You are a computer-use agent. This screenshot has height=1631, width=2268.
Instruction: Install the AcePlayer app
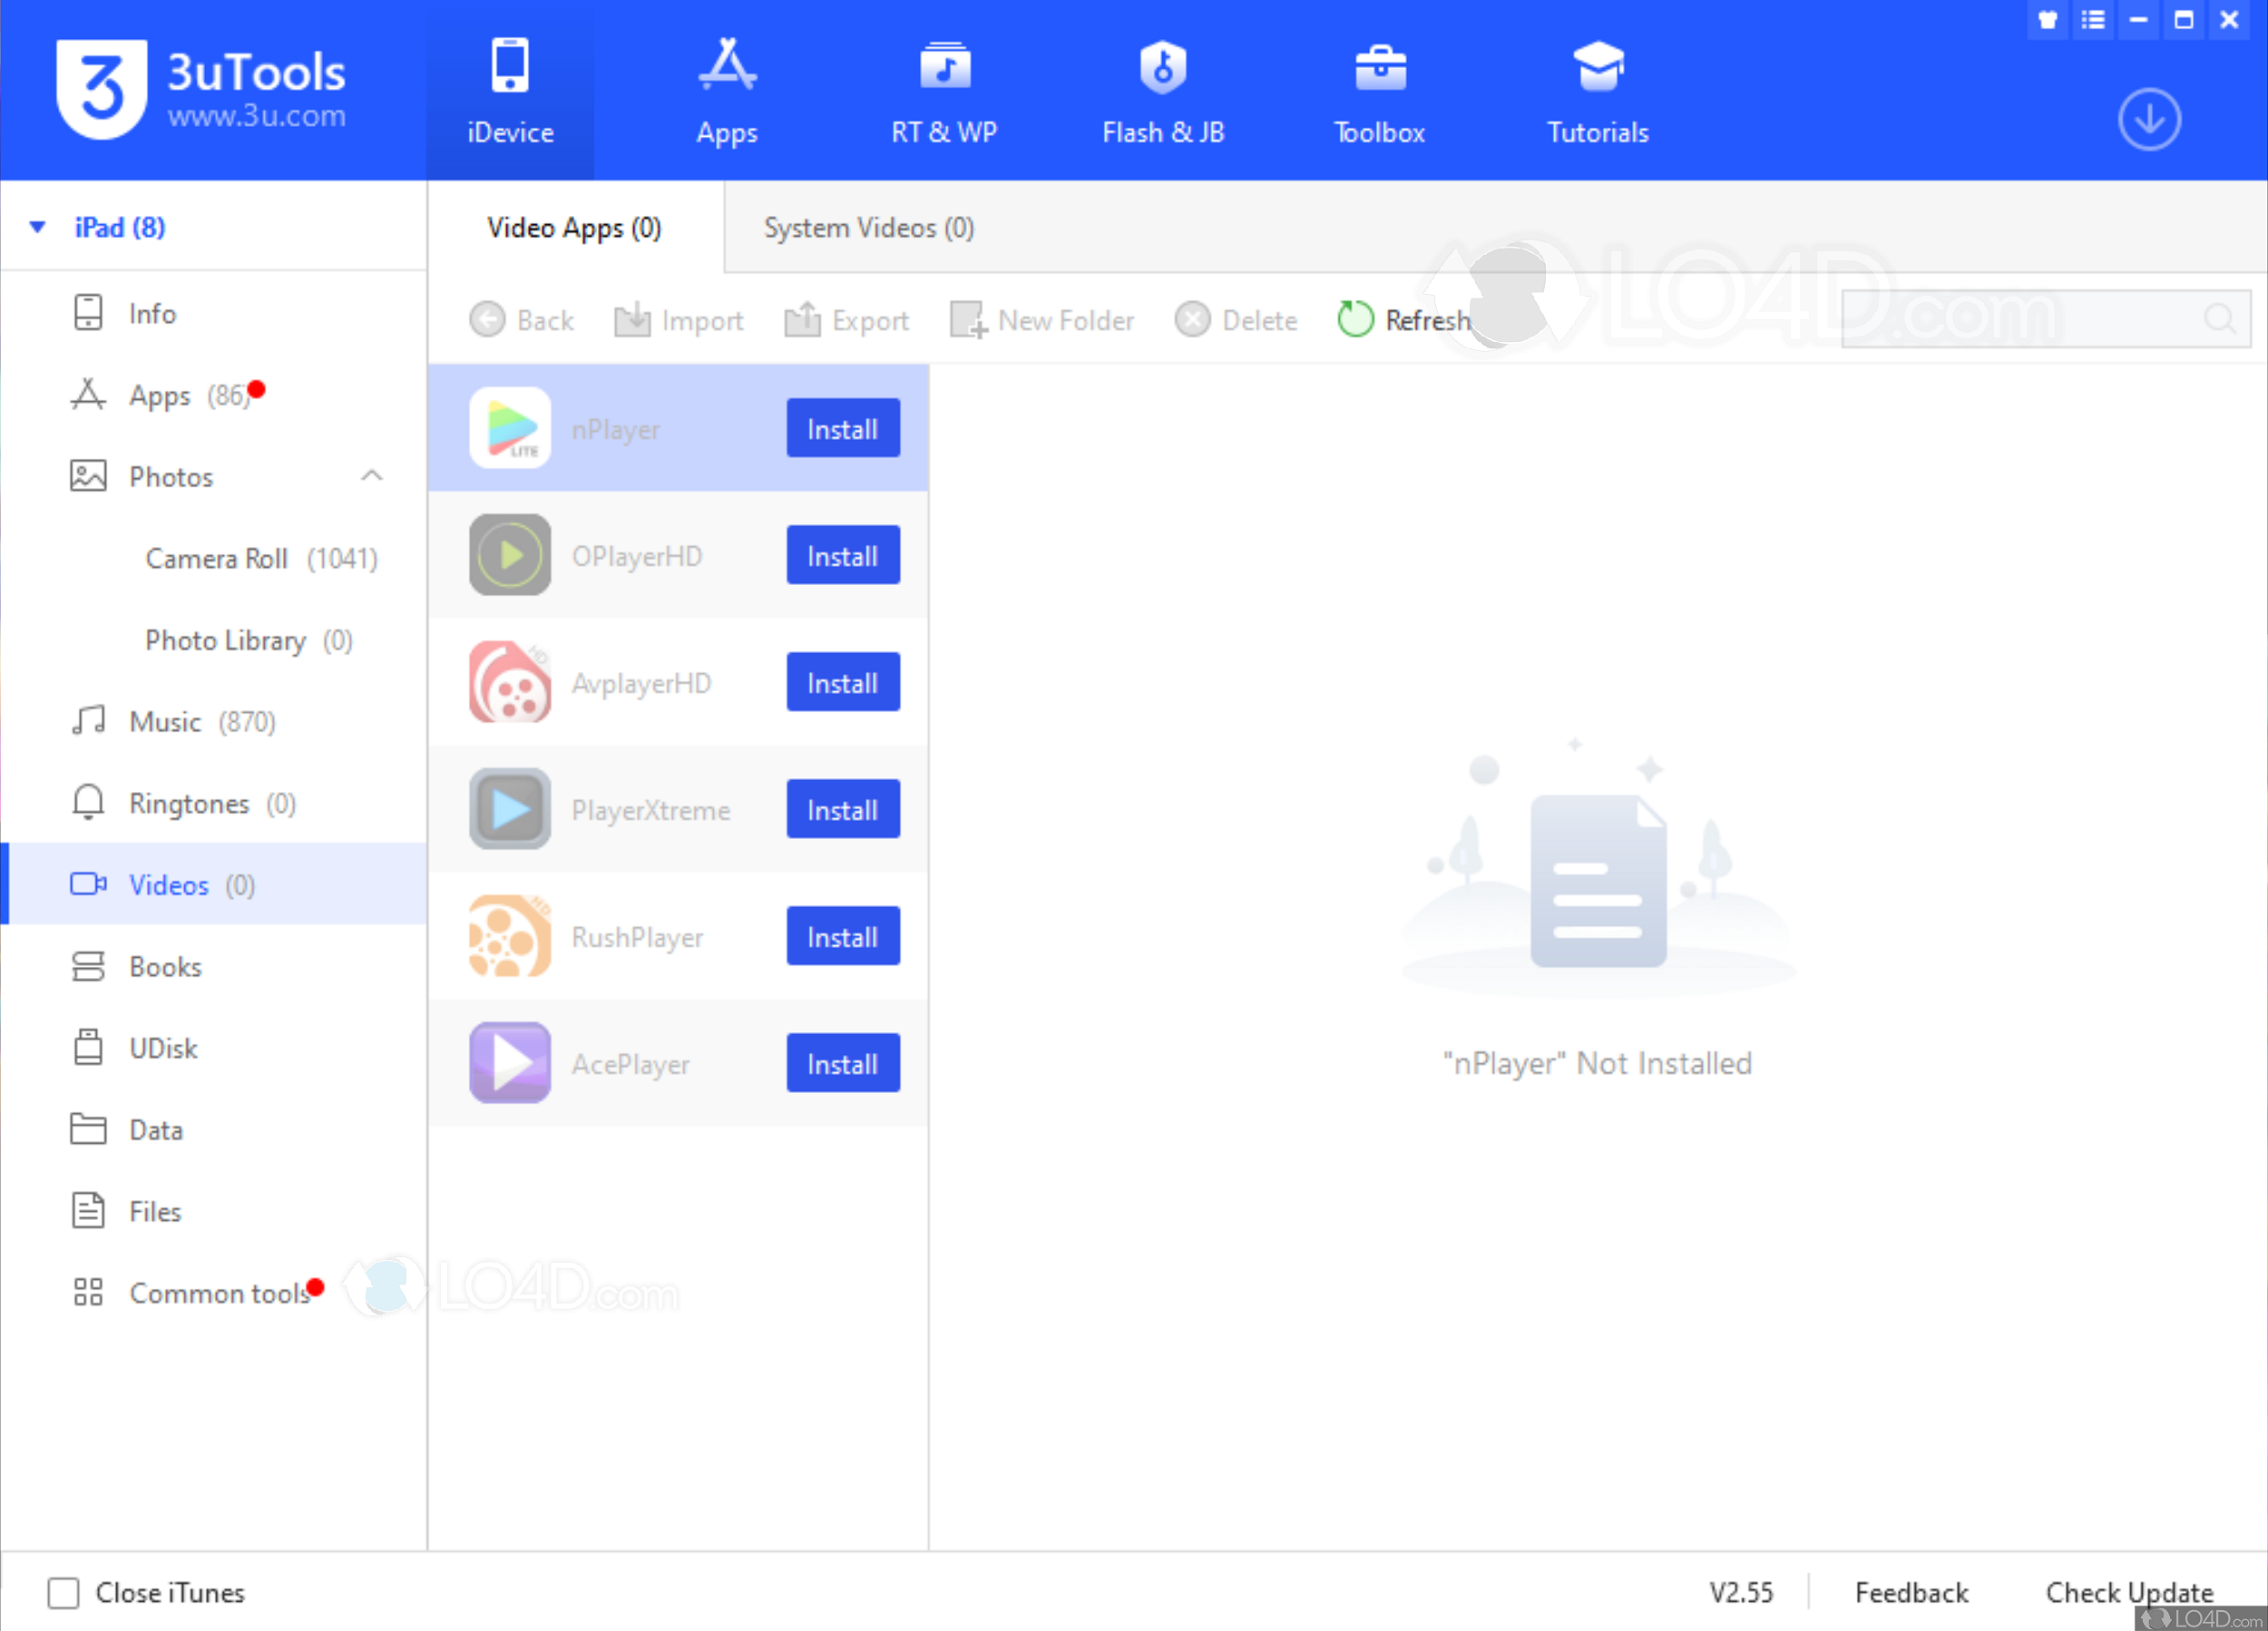pyautogui.click(x=843, y=1064)
